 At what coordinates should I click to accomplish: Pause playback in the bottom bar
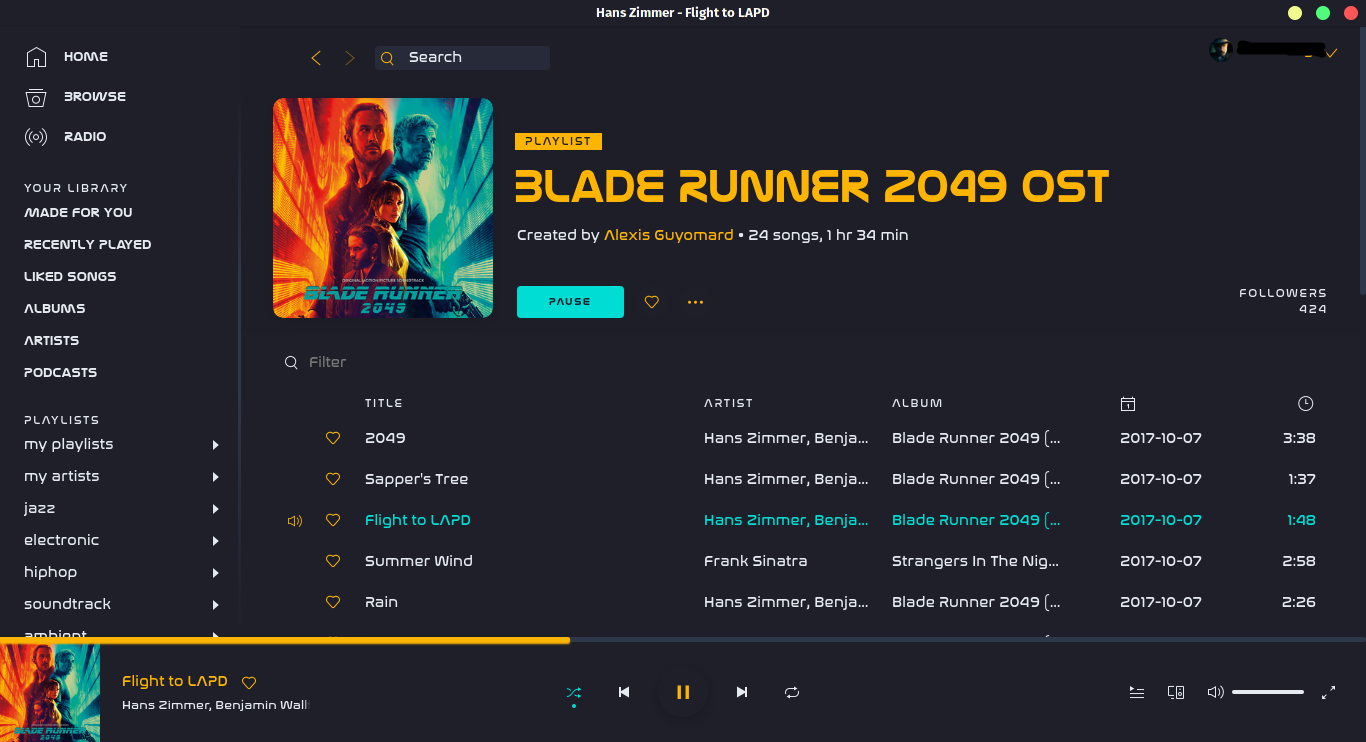(683, 692)
